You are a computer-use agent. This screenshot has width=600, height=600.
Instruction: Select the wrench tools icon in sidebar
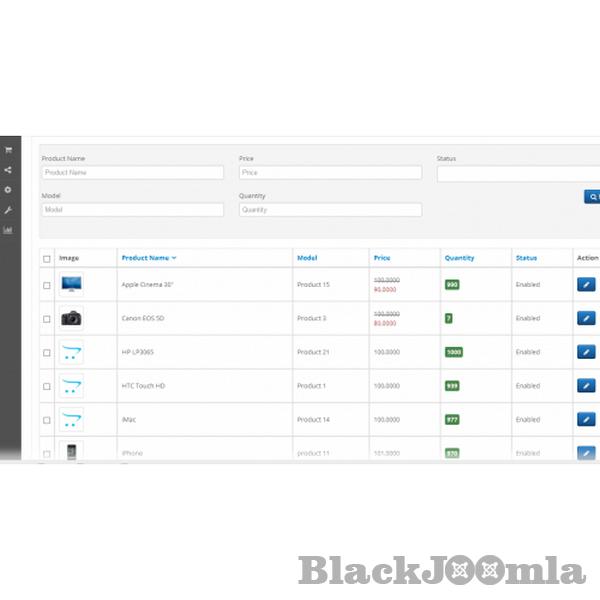tap(8, 210)
